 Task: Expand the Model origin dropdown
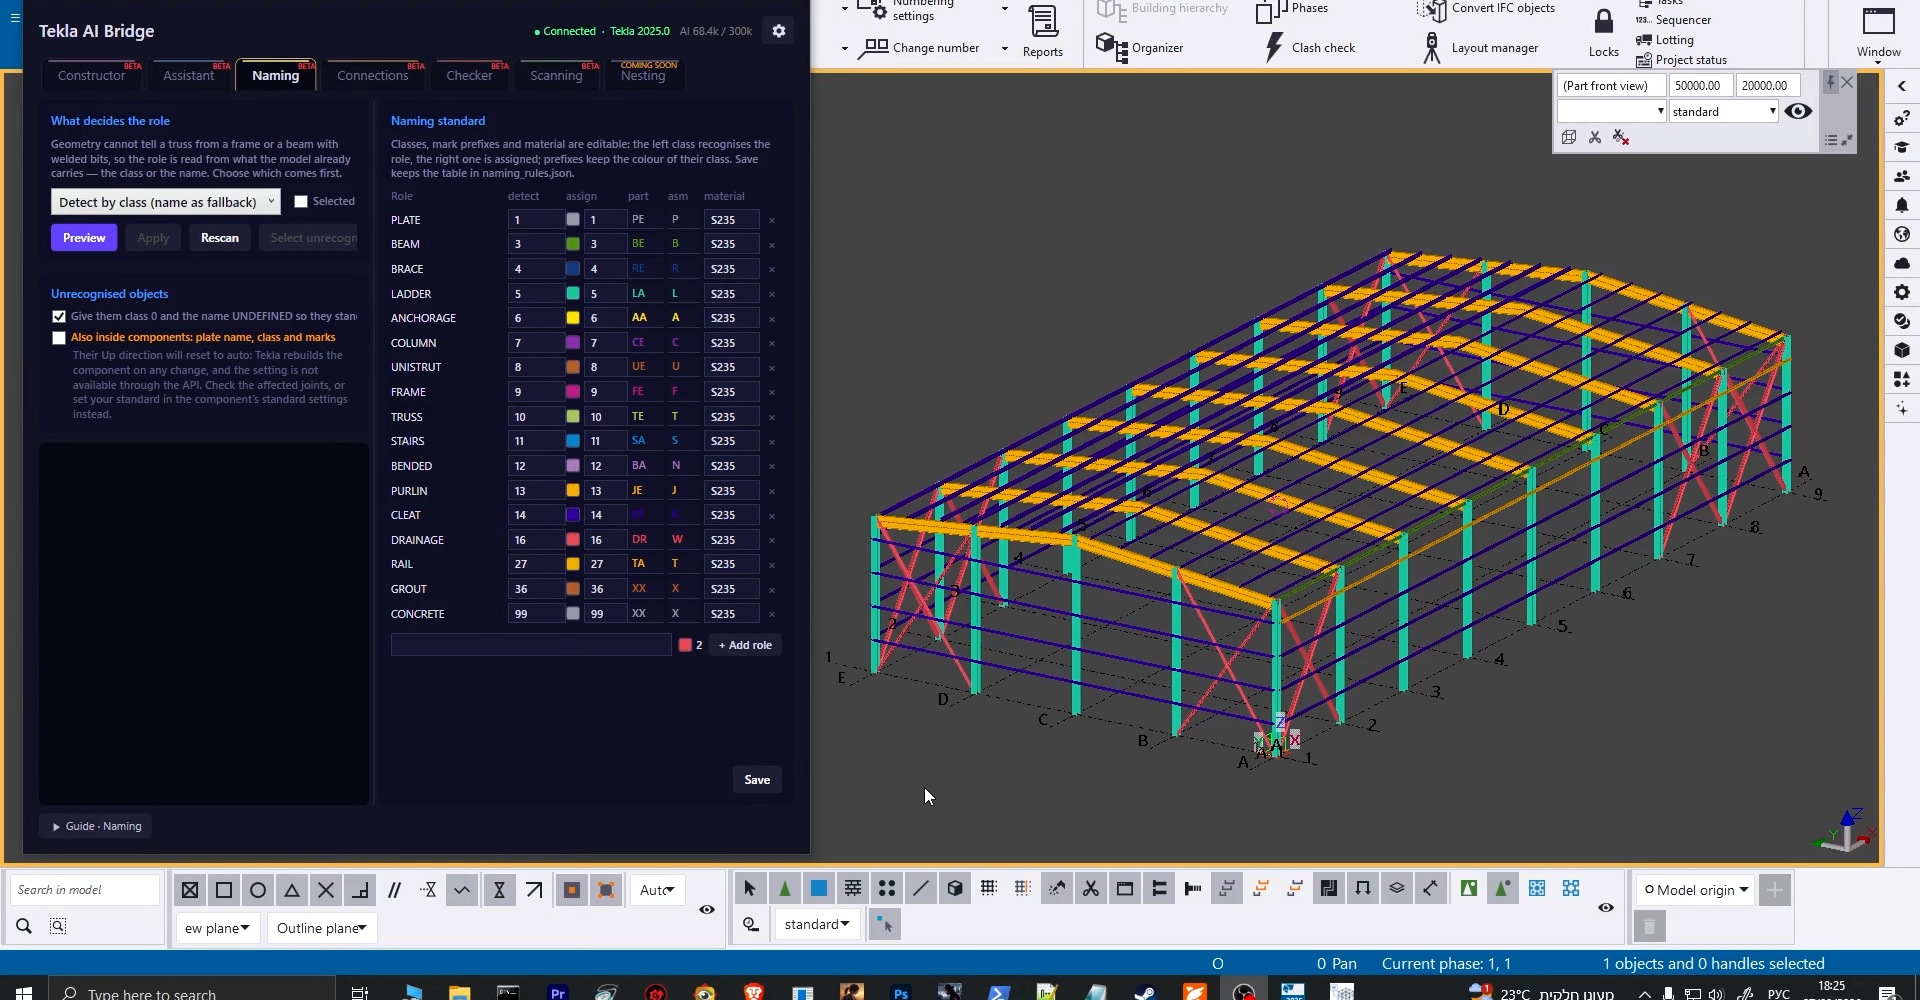point(1696,890)
